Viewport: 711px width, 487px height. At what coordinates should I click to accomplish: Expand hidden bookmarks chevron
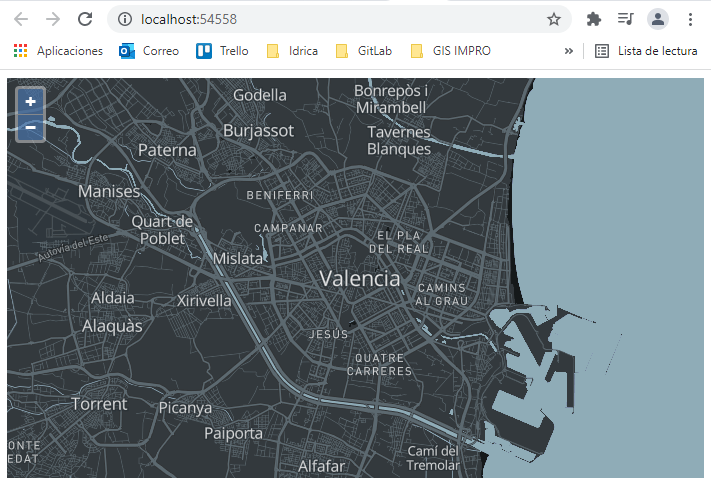569,51
